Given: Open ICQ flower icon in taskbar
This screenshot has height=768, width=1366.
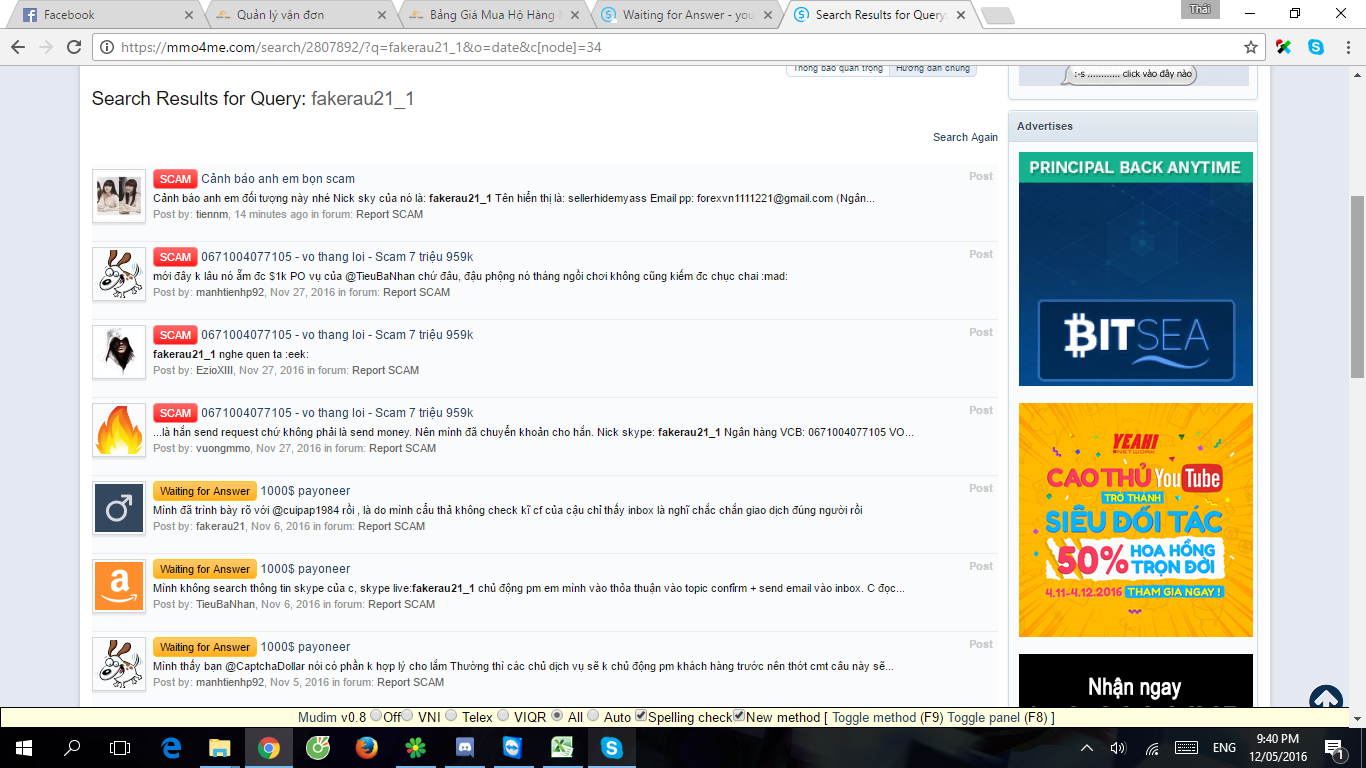Looking at the screenshot, I should (415, 748).
